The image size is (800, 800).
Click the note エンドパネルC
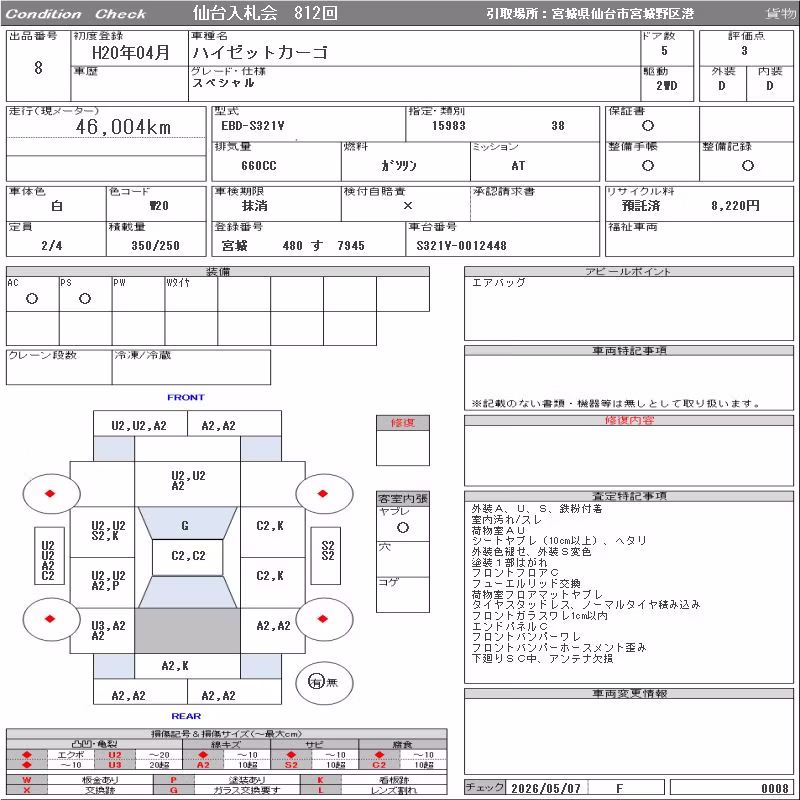tap(509, 626)
